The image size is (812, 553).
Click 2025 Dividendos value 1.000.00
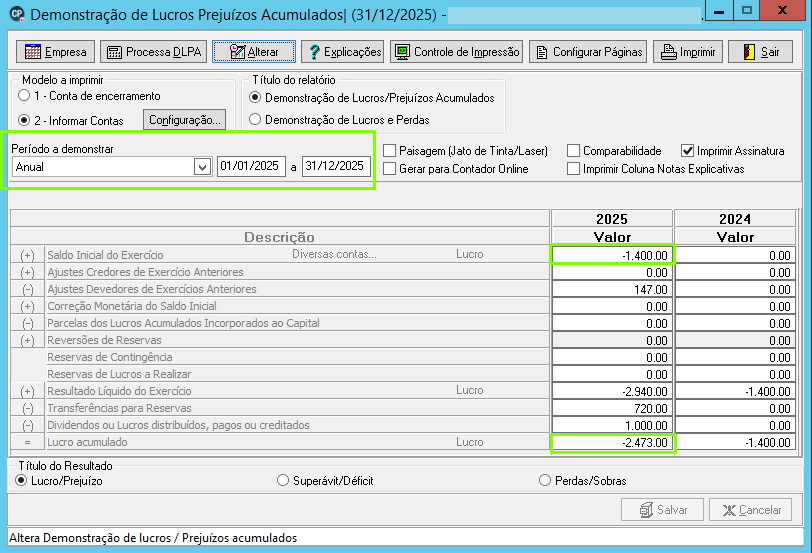[612, 426]
